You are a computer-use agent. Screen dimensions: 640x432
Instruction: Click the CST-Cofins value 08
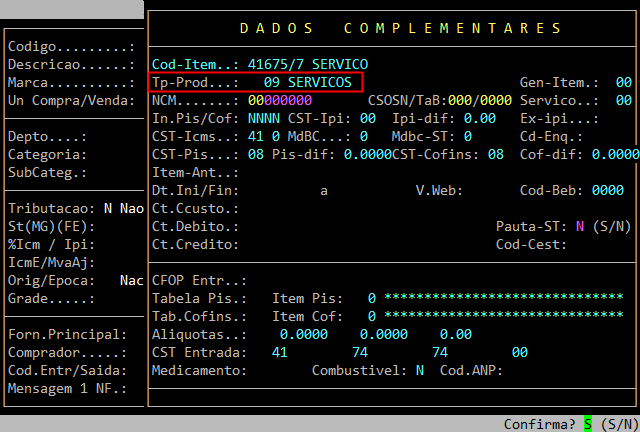coord(496,154)
